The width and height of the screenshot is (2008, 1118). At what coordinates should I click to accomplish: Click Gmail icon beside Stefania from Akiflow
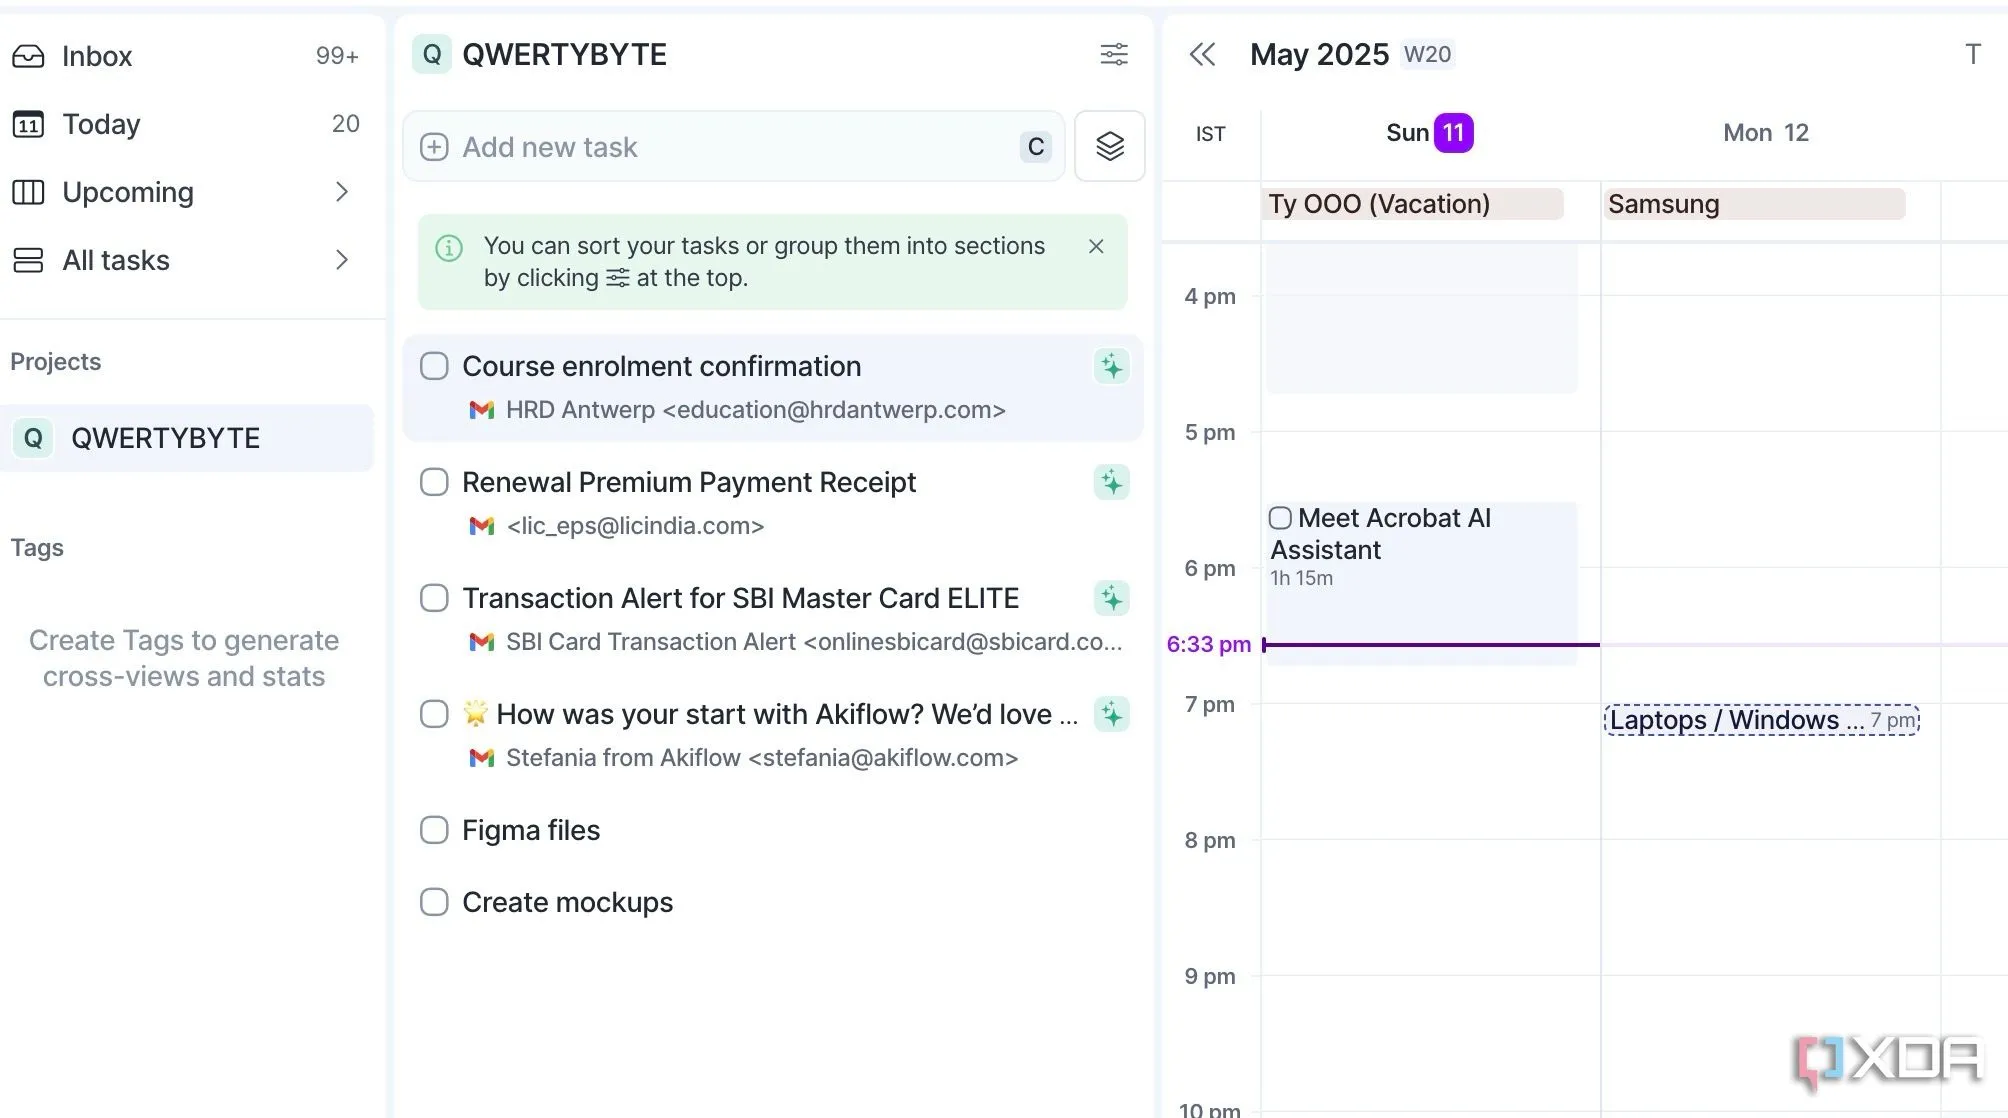click(482, 758)
